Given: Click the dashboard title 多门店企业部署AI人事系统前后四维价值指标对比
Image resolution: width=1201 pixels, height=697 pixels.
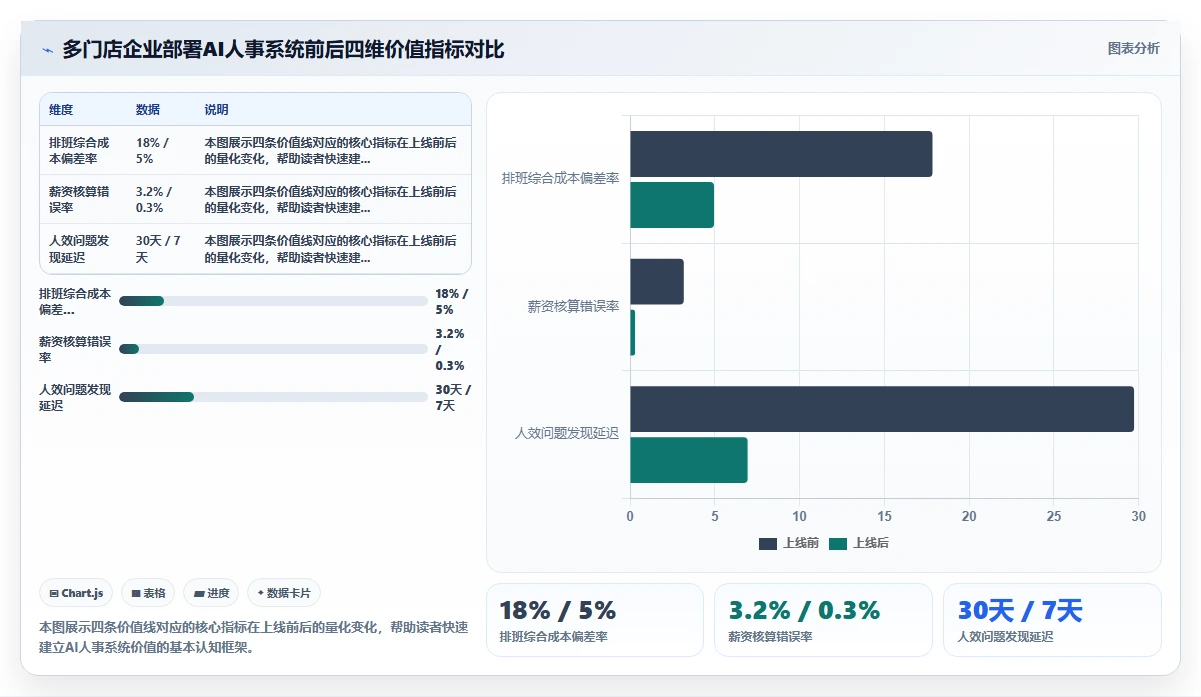Looking at the screenshot, I should click(x=283, y=49).
